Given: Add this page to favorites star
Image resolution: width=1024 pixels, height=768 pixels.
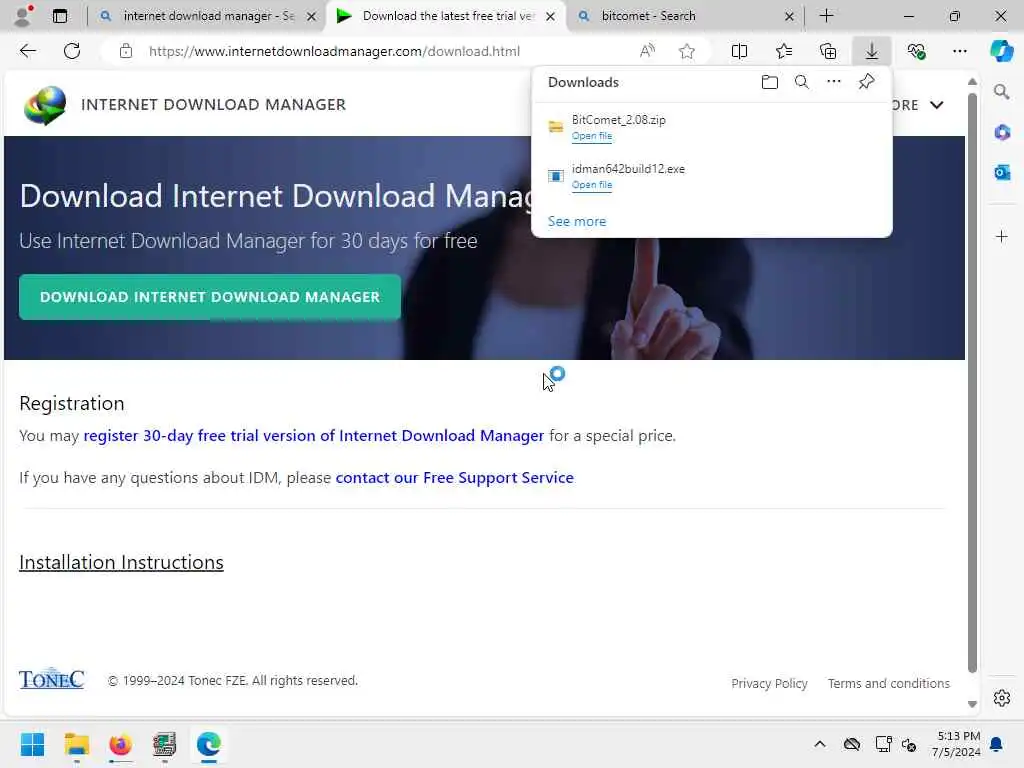Looking at the screenshot, I should click(686, 51).
